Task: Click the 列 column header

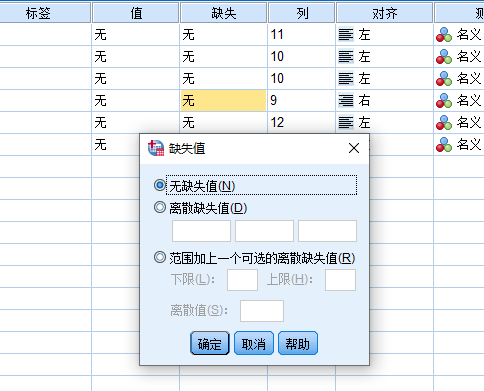Action: [302, 13]
